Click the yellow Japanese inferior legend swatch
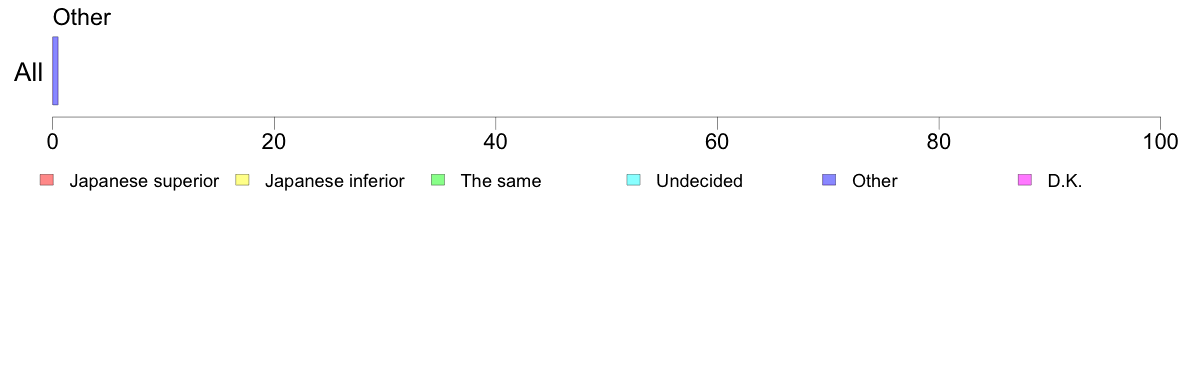The image size is (1188, 368). pos(242,180)
